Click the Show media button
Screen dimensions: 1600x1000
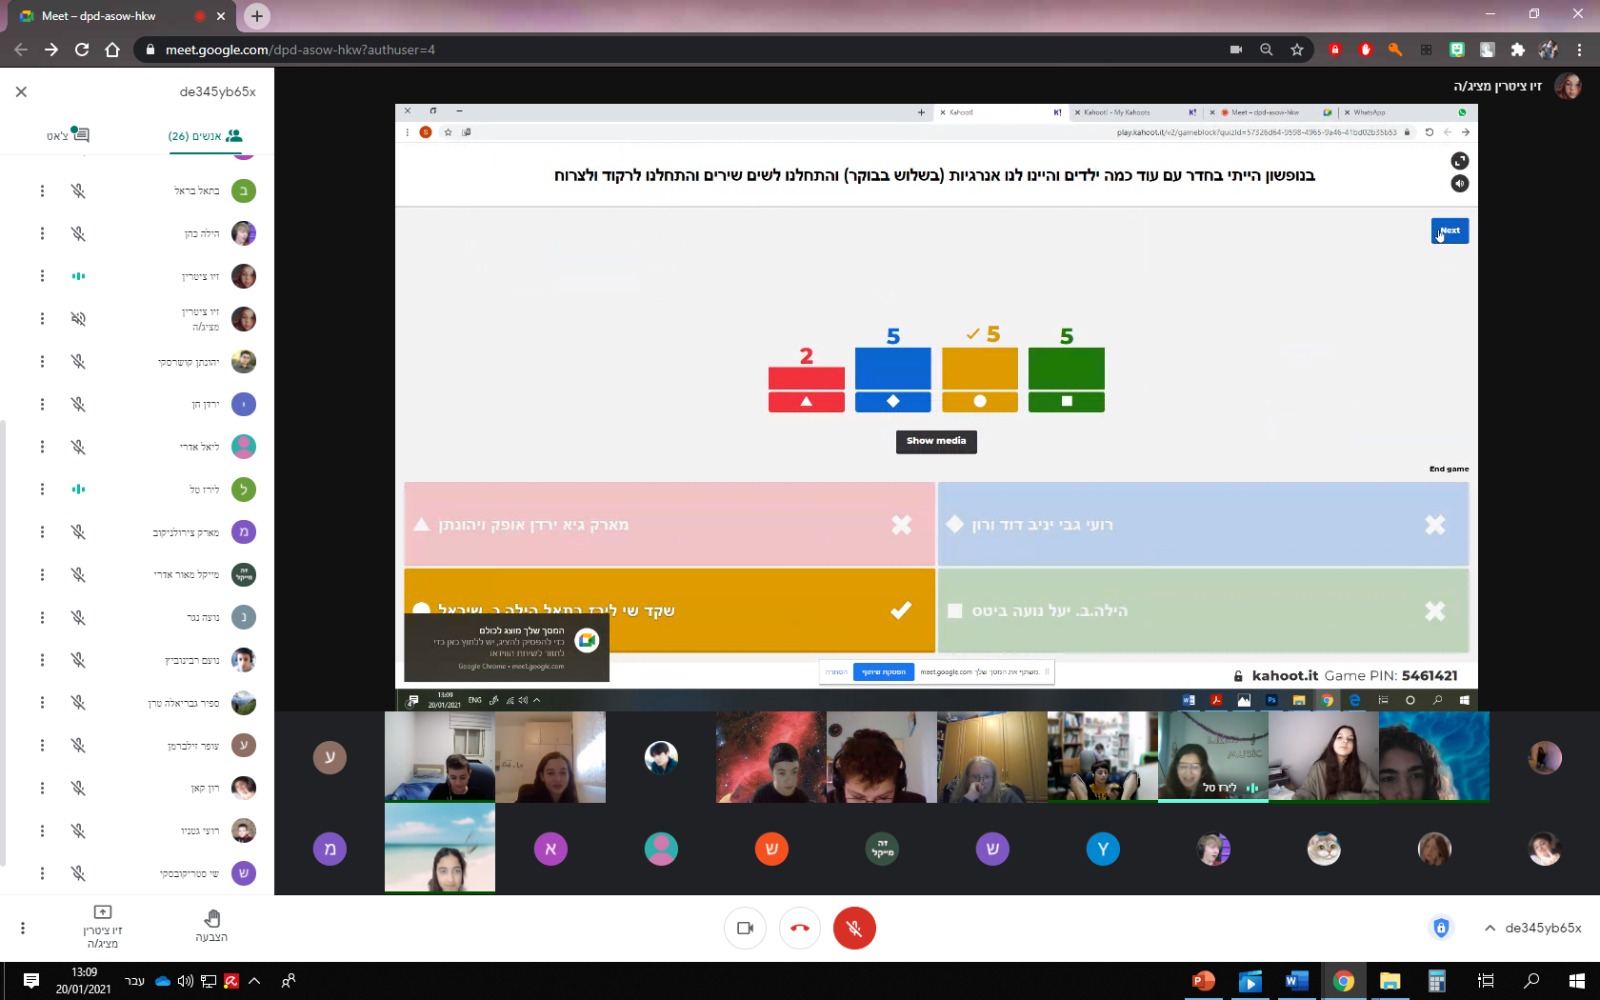(936, 441)
